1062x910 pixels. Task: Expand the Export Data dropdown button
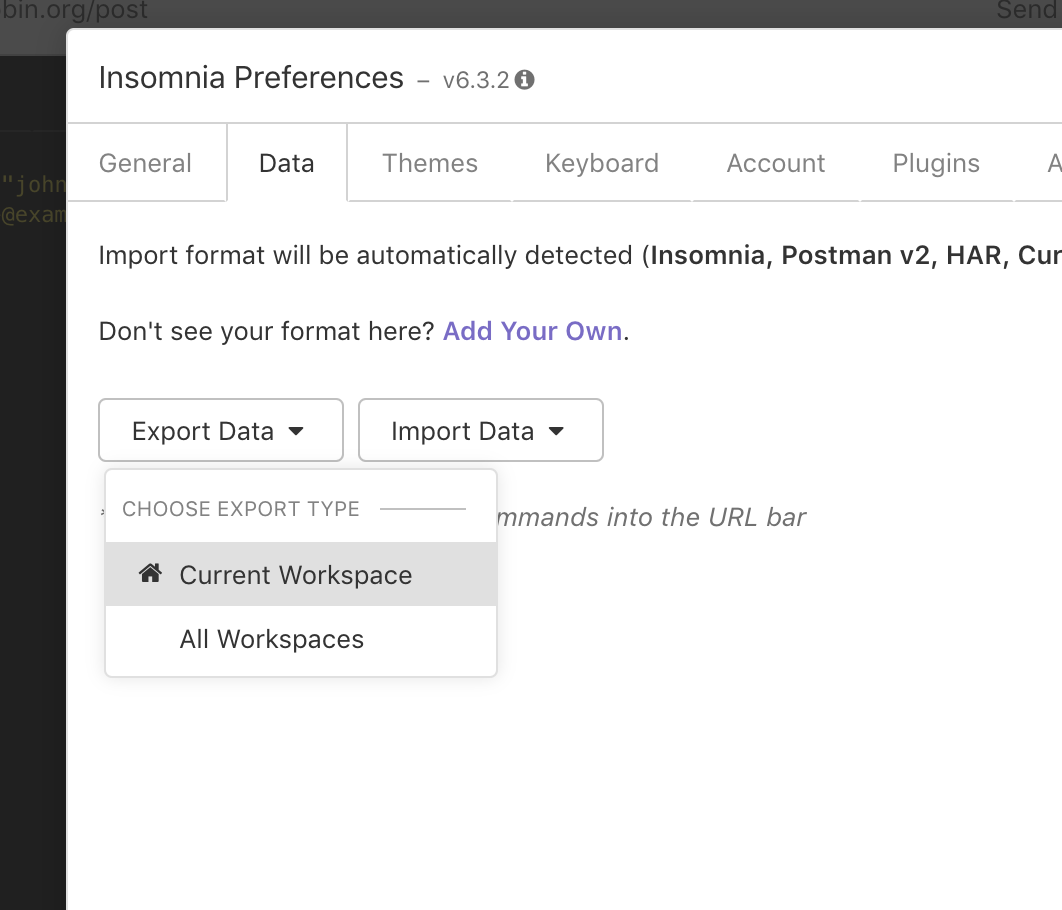(221, 430)
